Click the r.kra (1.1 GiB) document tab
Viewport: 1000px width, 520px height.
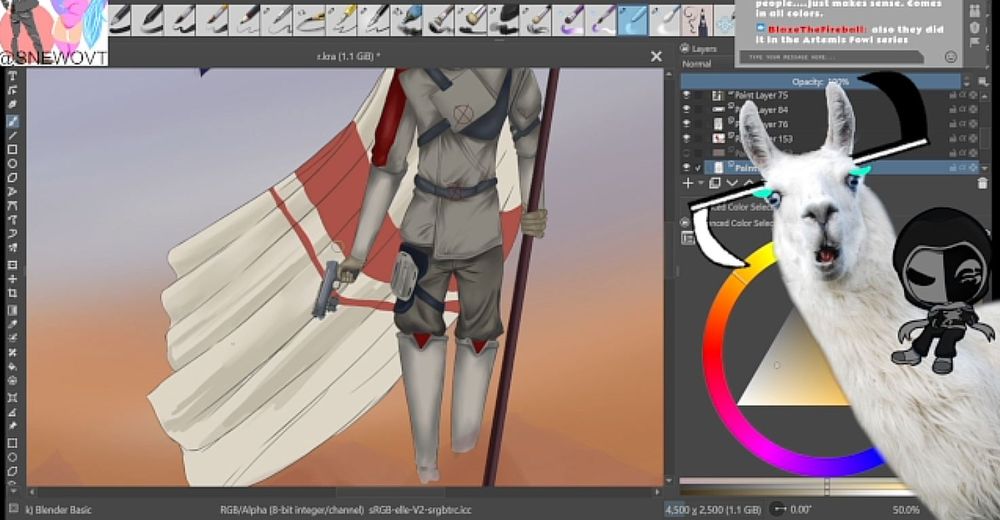[x=348, y=56]
